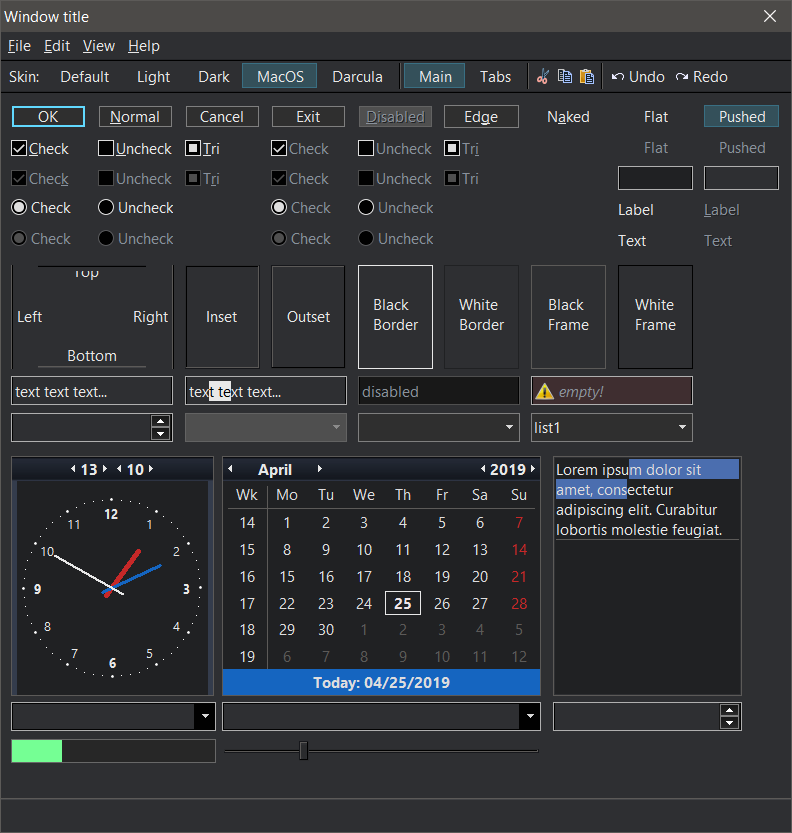The width and height of the screenshot is (792, 833).
Task: Select the first Uncheck radio button
Action: [106, 208]
